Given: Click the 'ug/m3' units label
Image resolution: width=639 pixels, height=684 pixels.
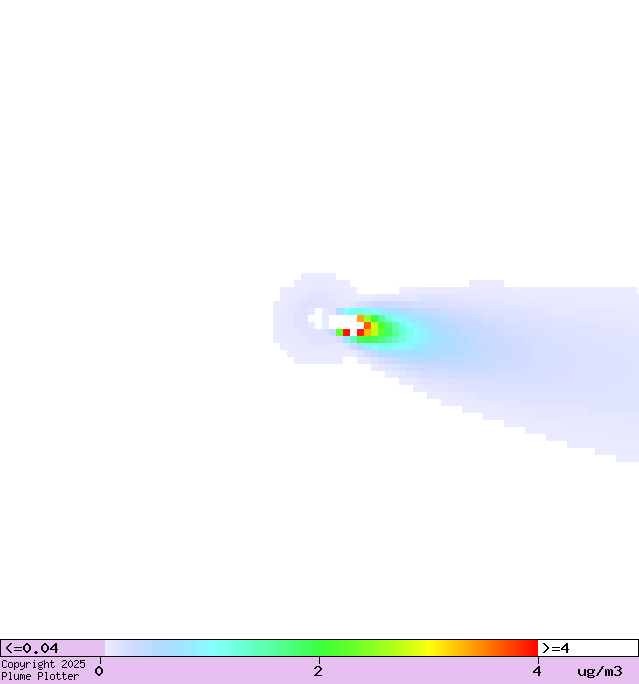Looking at the screenshot, I should 600,671.
